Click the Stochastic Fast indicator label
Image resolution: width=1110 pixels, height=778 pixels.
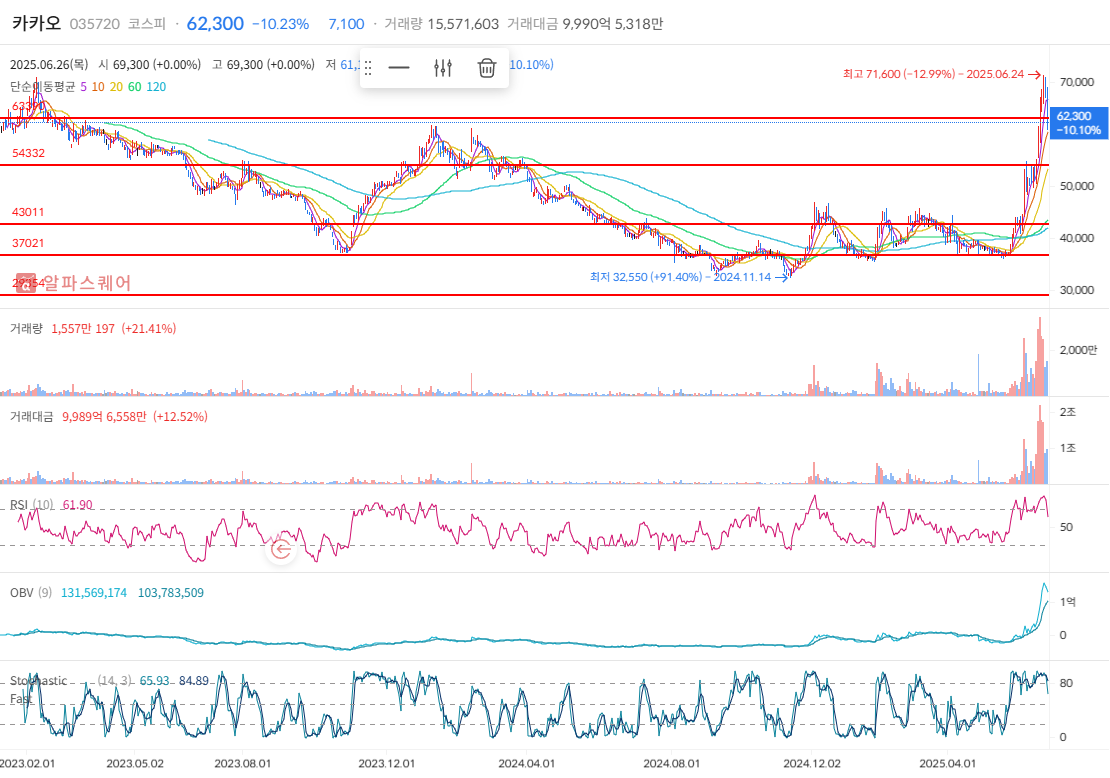click(39, 690)
